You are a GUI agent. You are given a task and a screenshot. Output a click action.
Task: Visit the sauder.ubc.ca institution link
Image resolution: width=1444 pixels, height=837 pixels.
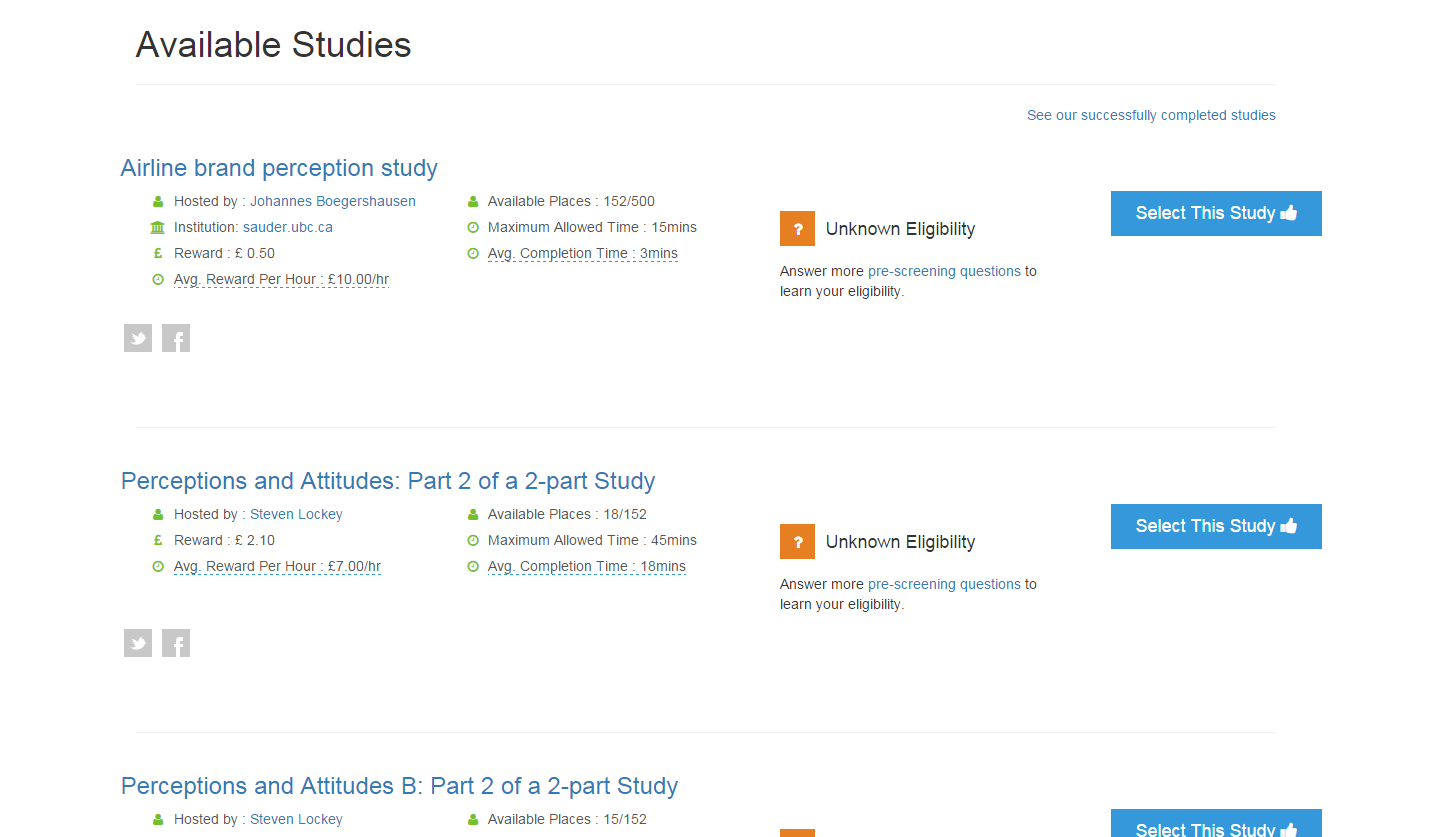coord(287,227)
